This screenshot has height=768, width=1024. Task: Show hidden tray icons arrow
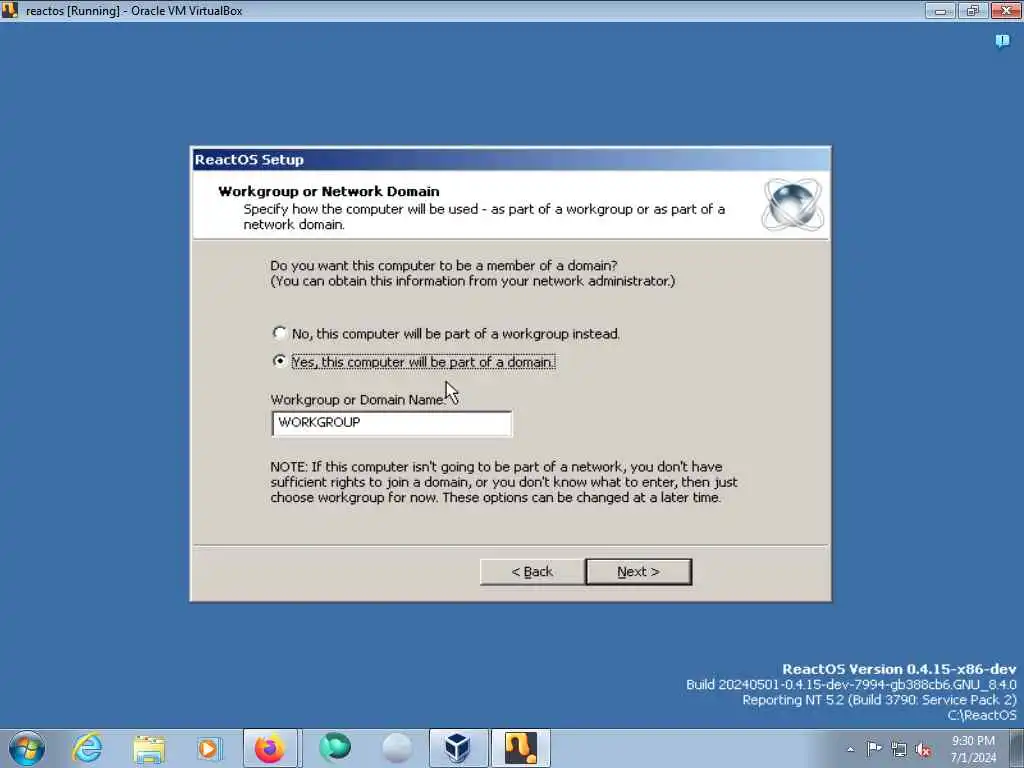850,750
